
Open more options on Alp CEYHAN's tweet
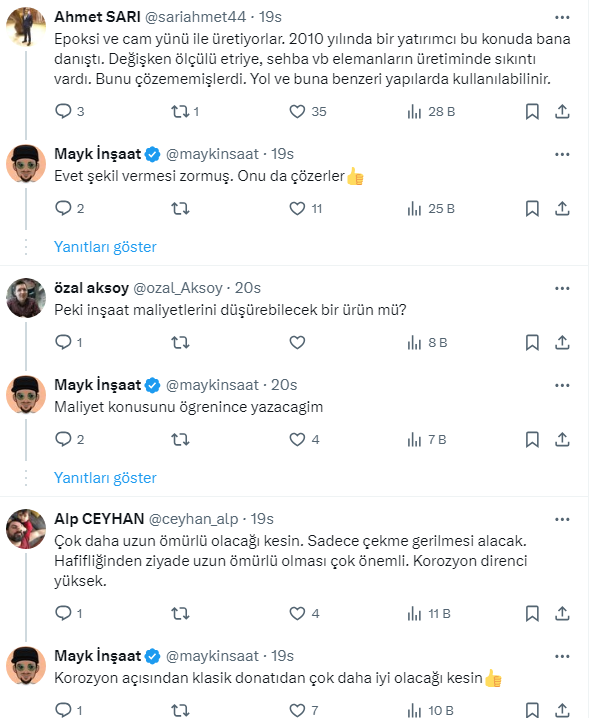[562, 519]
